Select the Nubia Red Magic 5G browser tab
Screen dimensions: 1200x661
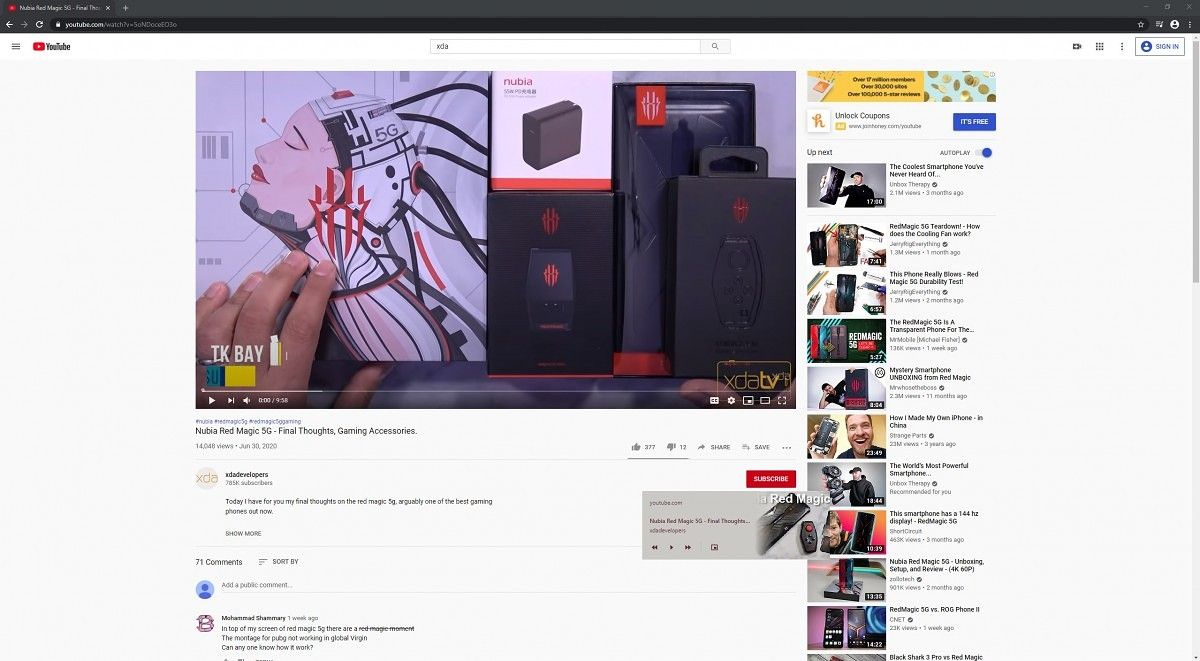tap(55, 7)
